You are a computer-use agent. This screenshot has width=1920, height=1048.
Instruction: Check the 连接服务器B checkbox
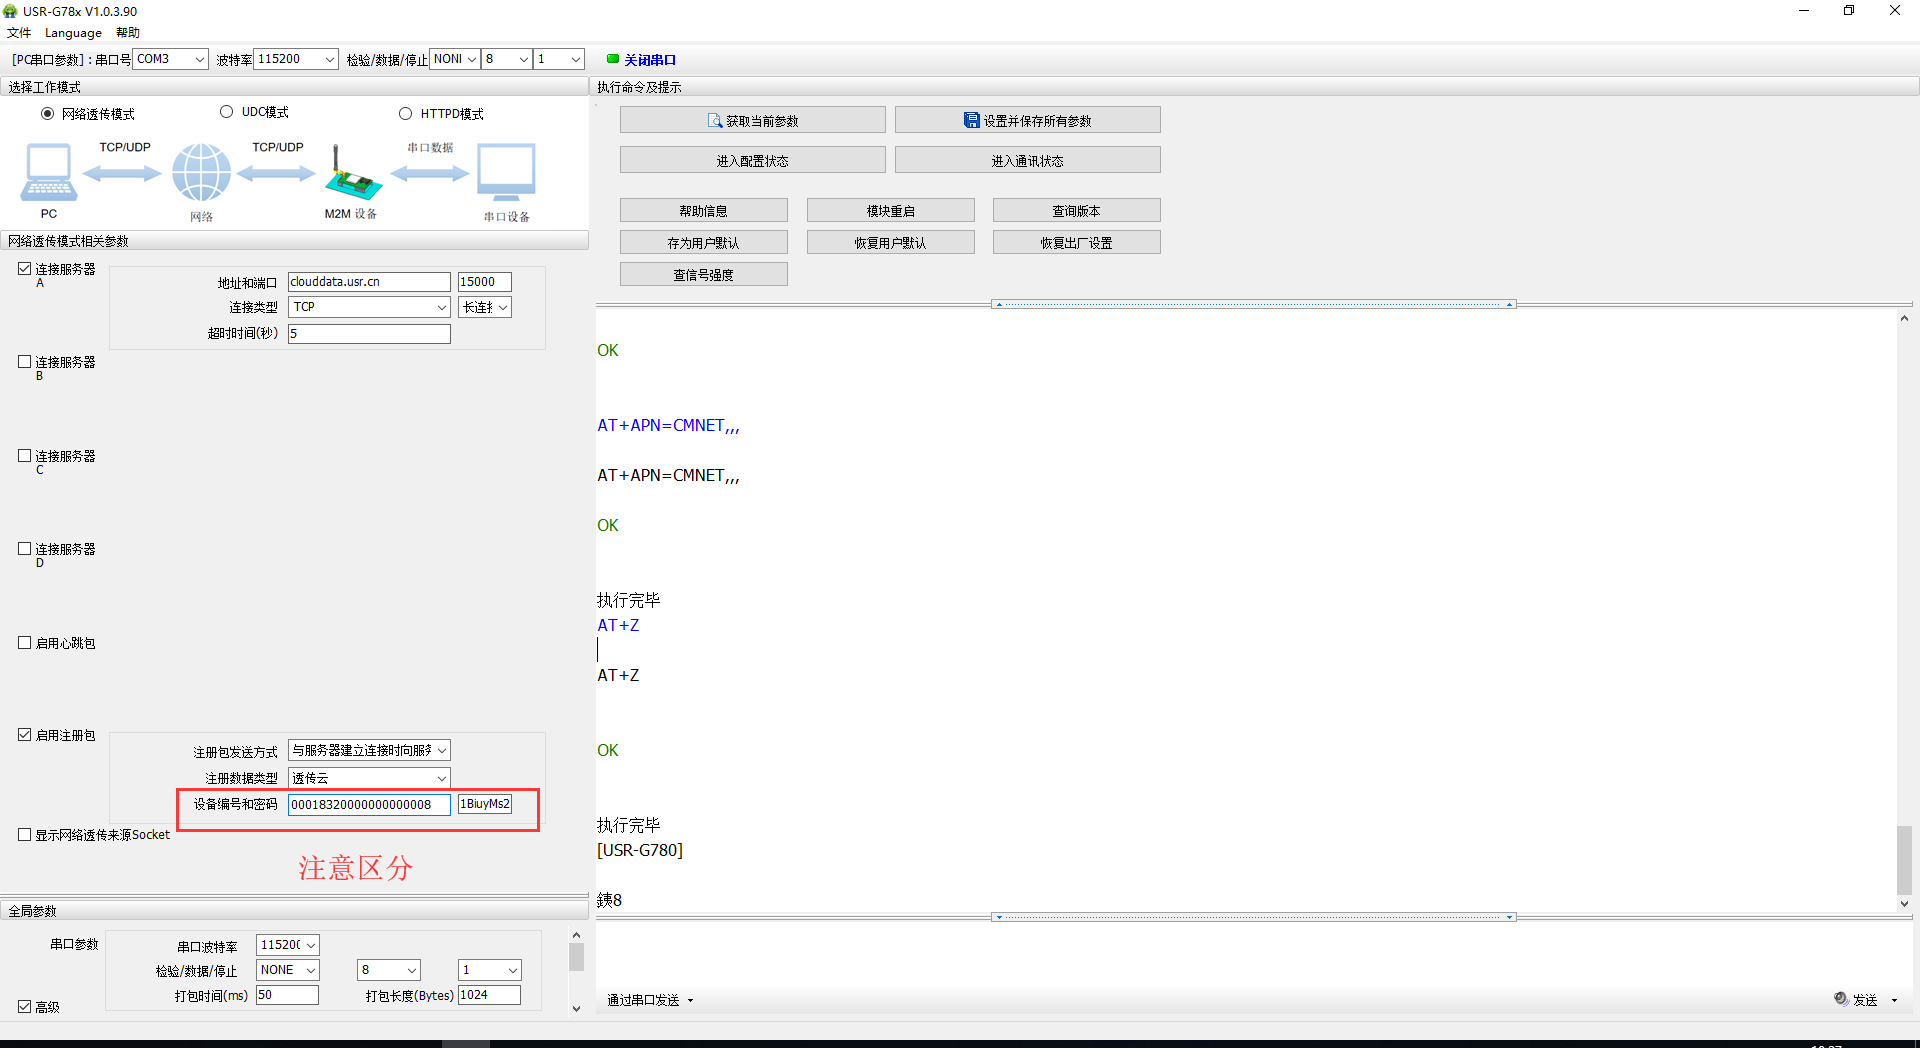[23, 361]
